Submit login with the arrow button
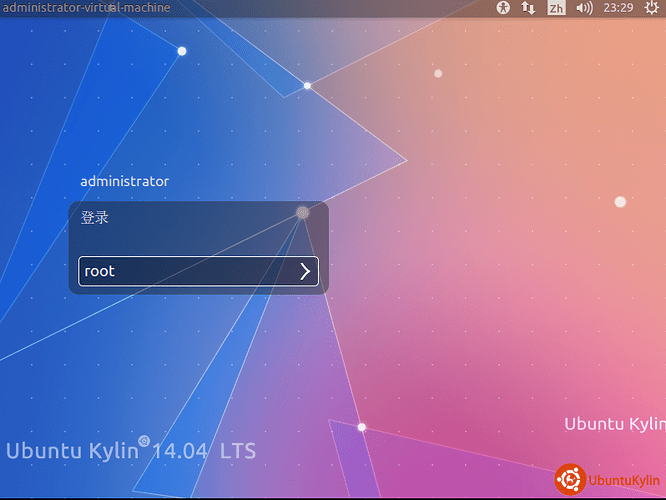Viewport: 666px width, 500px height. click(305, 271)
